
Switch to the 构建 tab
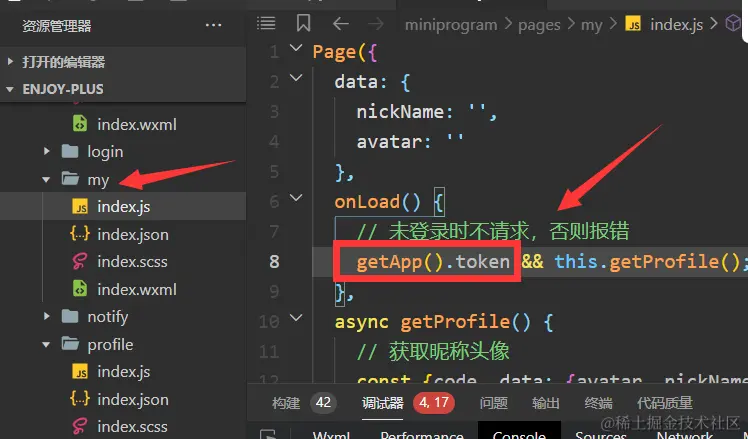click(x=286, y=403)
